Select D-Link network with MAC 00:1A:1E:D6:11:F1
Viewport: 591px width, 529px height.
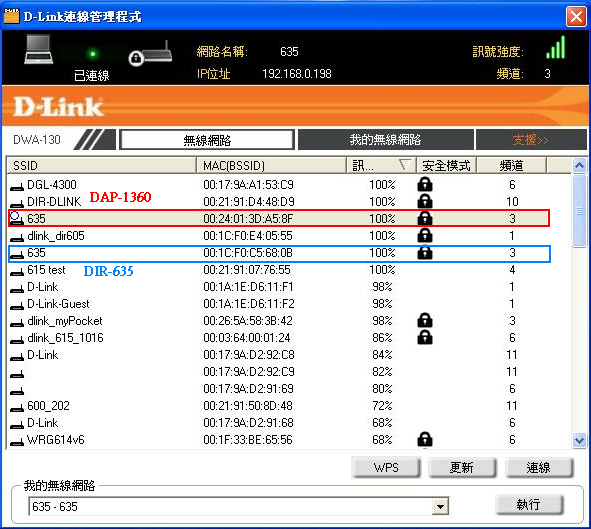point(279,287)
